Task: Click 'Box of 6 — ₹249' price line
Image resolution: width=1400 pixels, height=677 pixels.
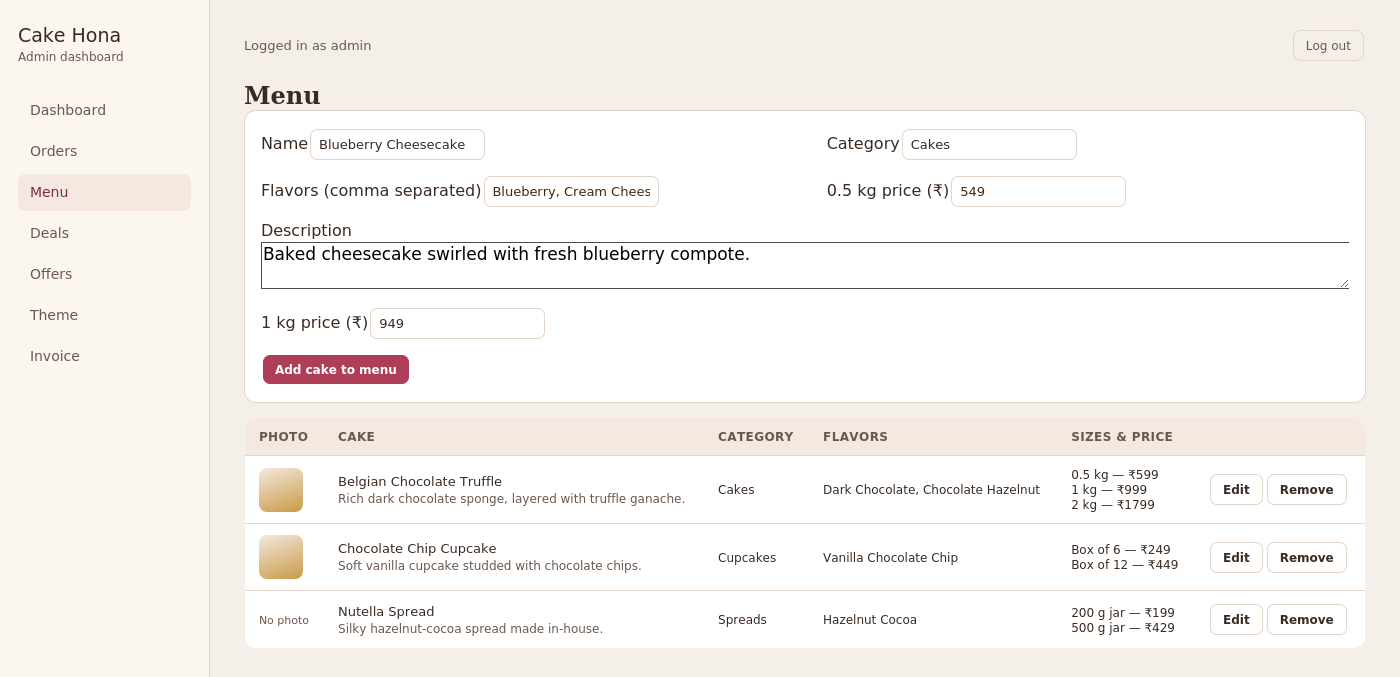Action: (x=1121, y=550)
